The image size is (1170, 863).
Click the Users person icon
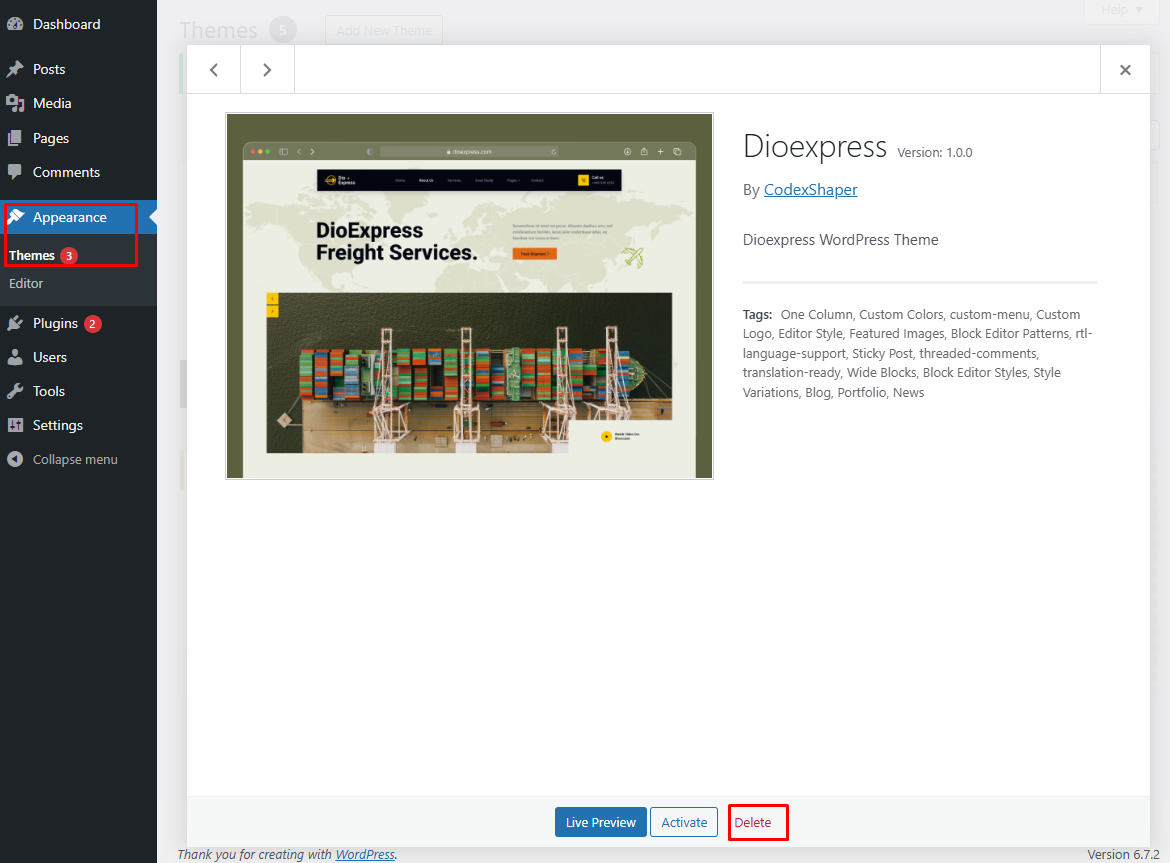(15, 357)
